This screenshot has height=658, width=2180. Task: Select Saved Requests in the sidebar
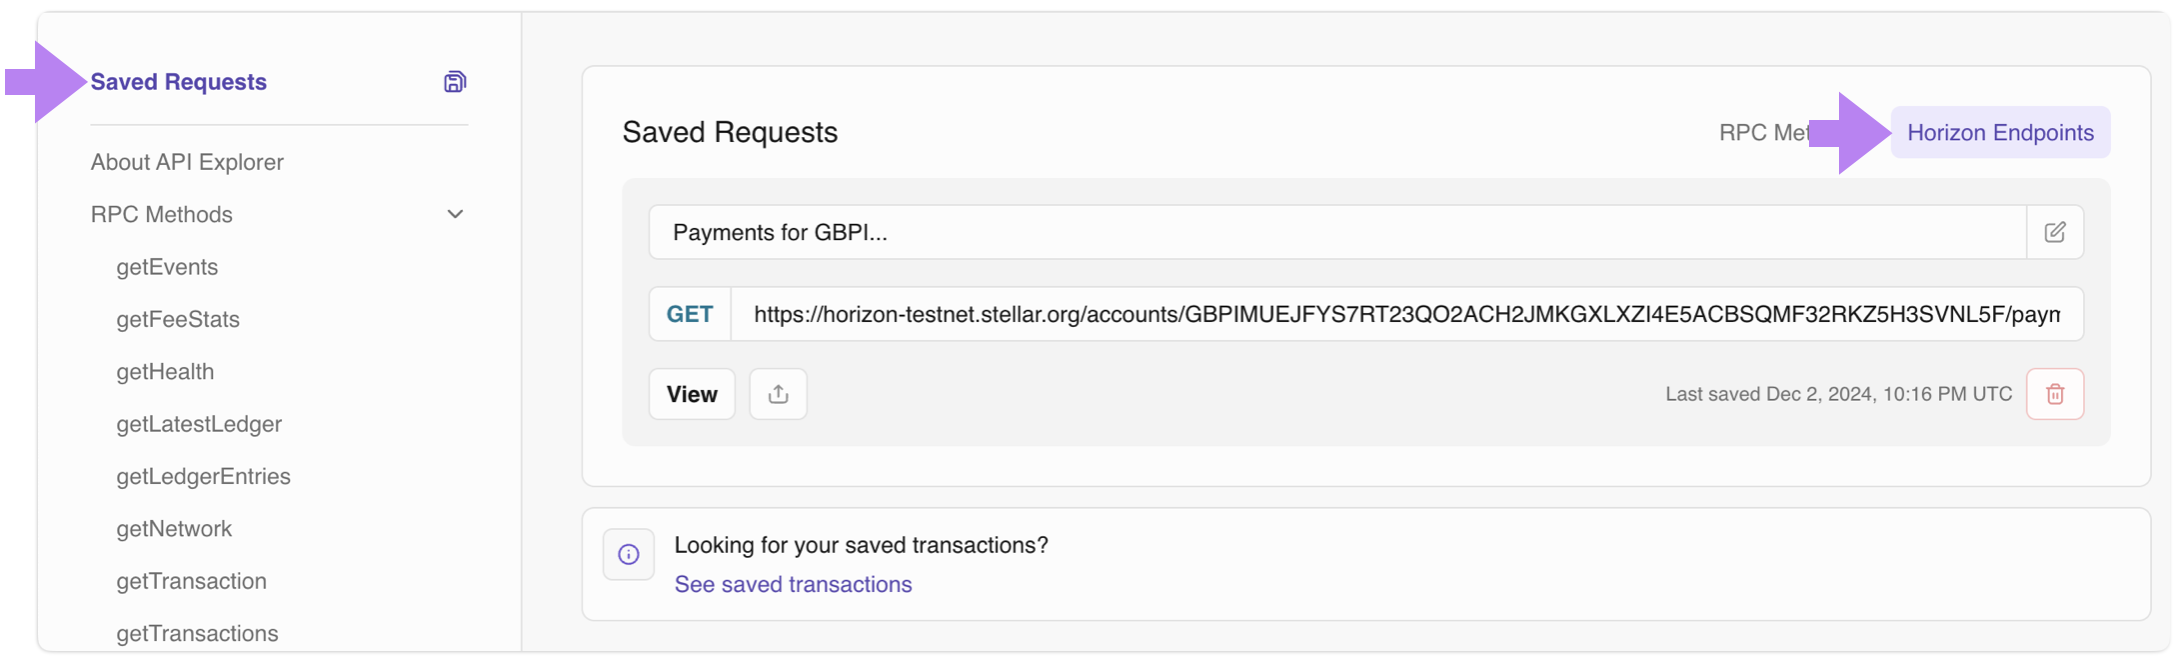coord(179,82)
